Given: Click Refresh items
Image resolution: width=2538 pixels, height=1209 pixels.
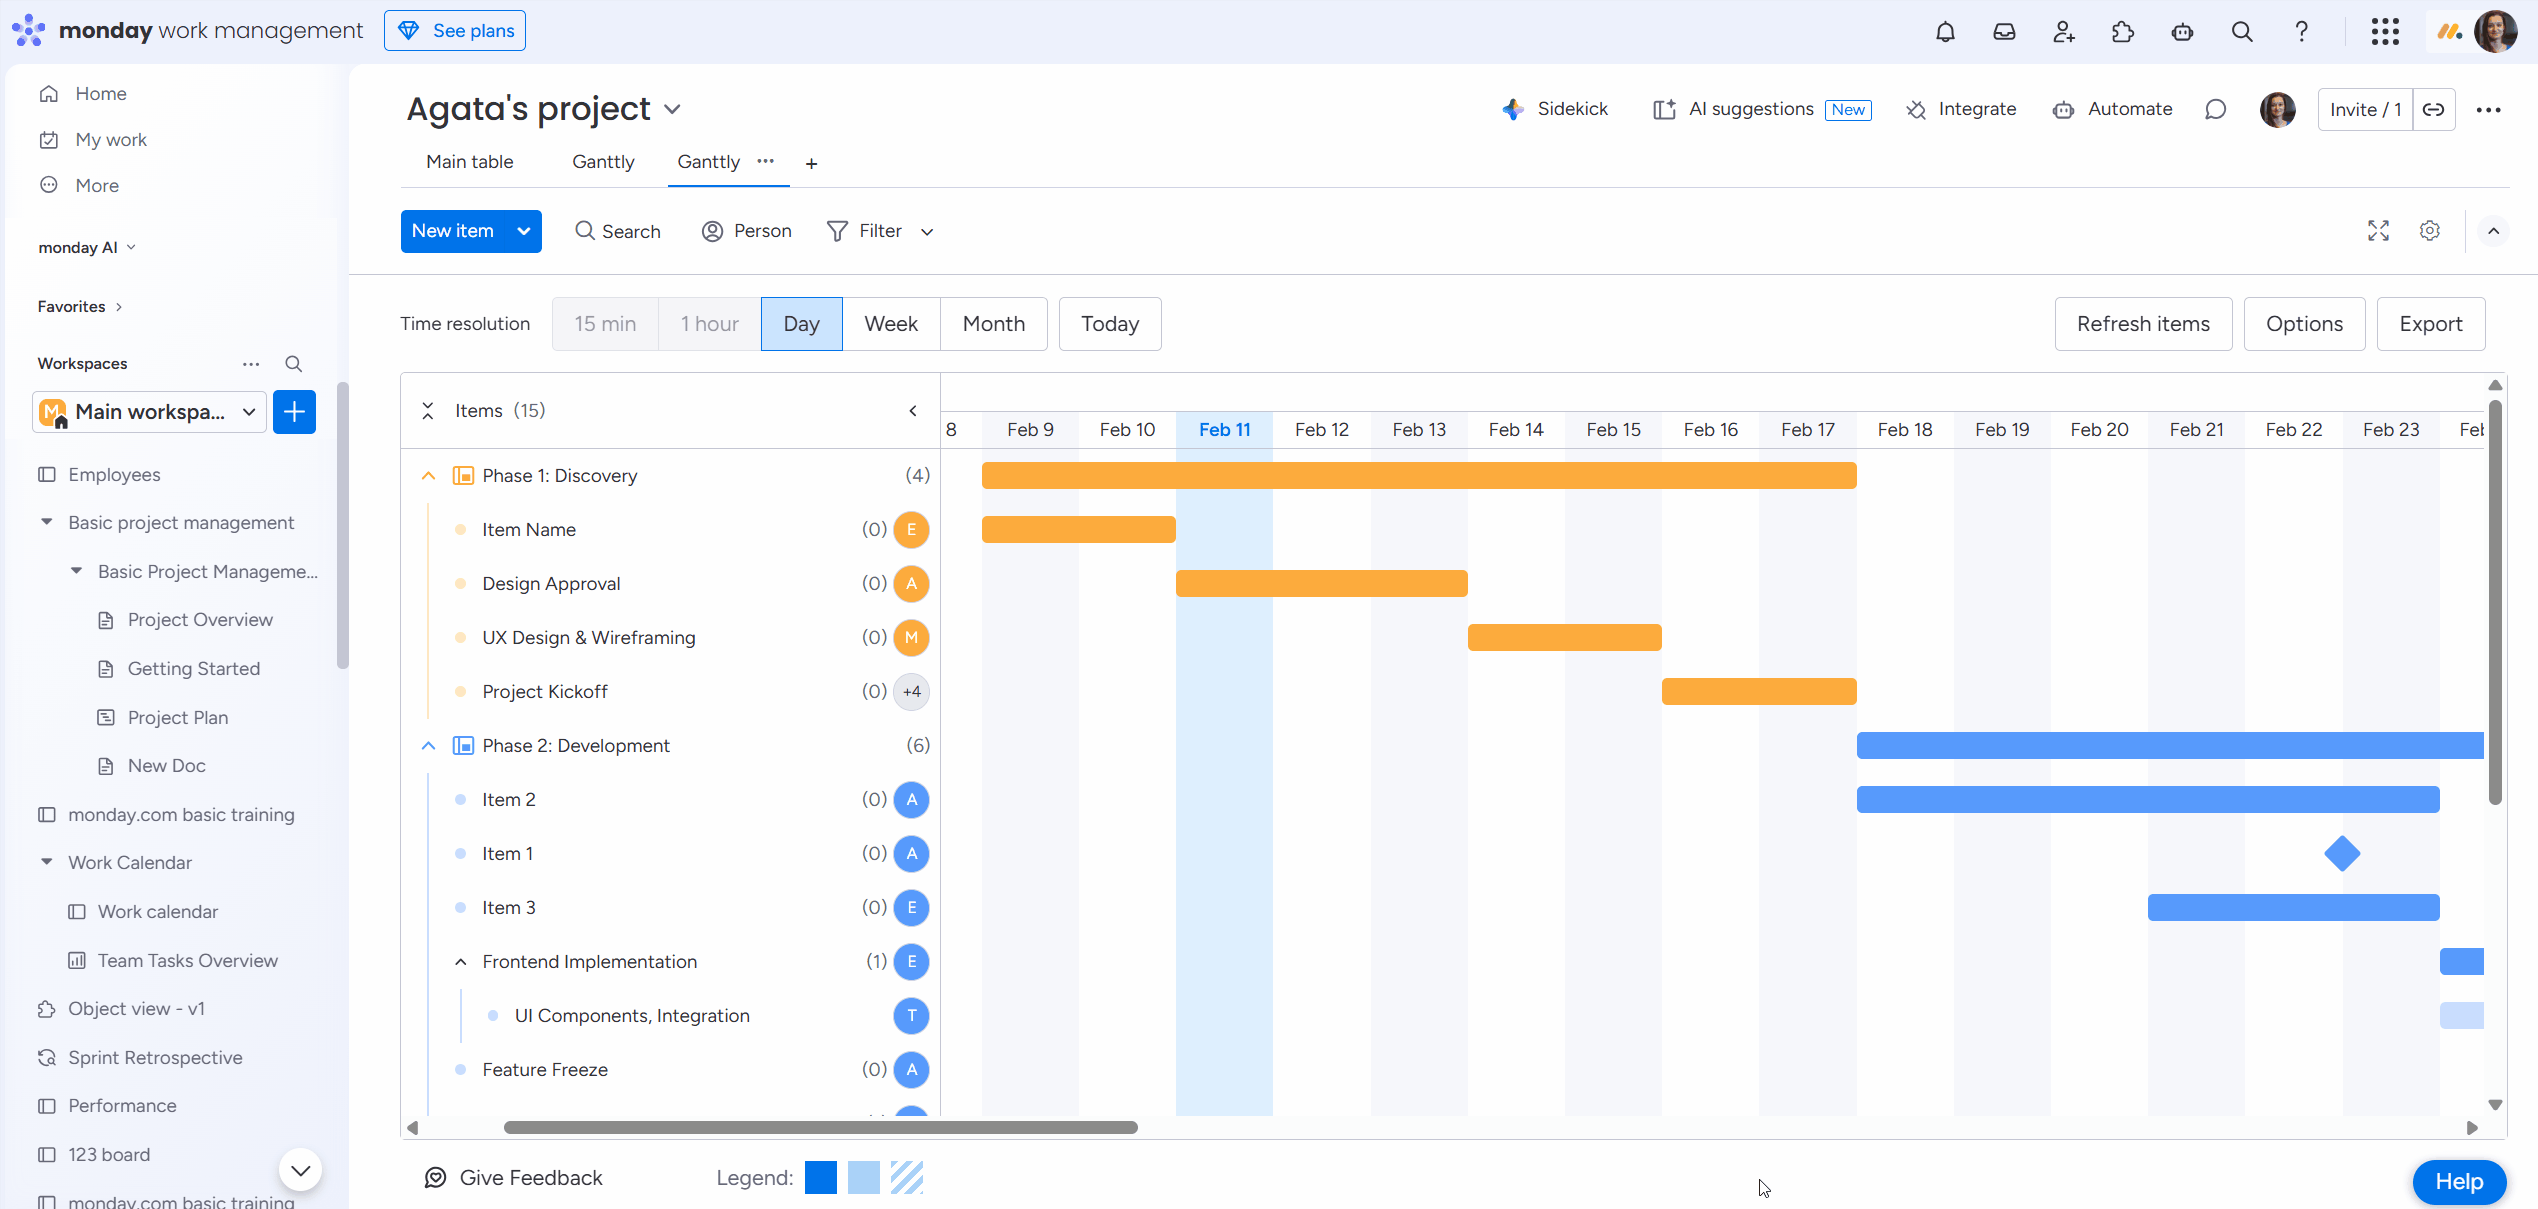Looking at the screenshot, I should (x=2143, y=324).
